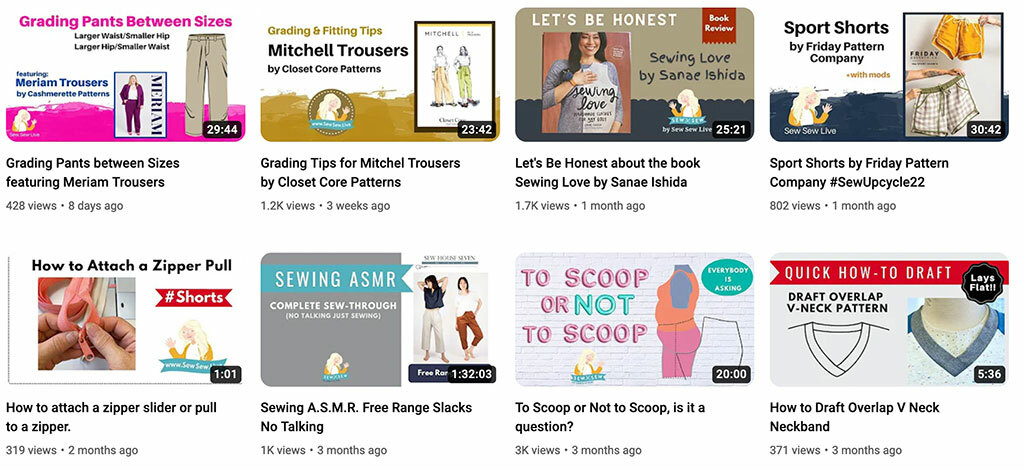This screenshot has width=1024, height=470.
Task: Click title 'Grading Pants between Sizes featuring Meriam Trousers'
Action: click(x=93, y=172)
